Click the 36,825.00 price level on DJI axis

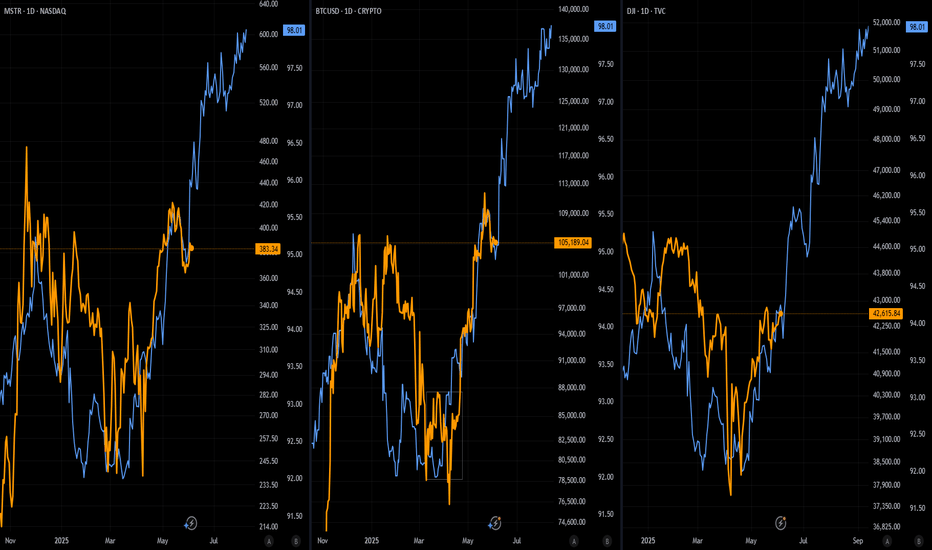tap(886, 527)
